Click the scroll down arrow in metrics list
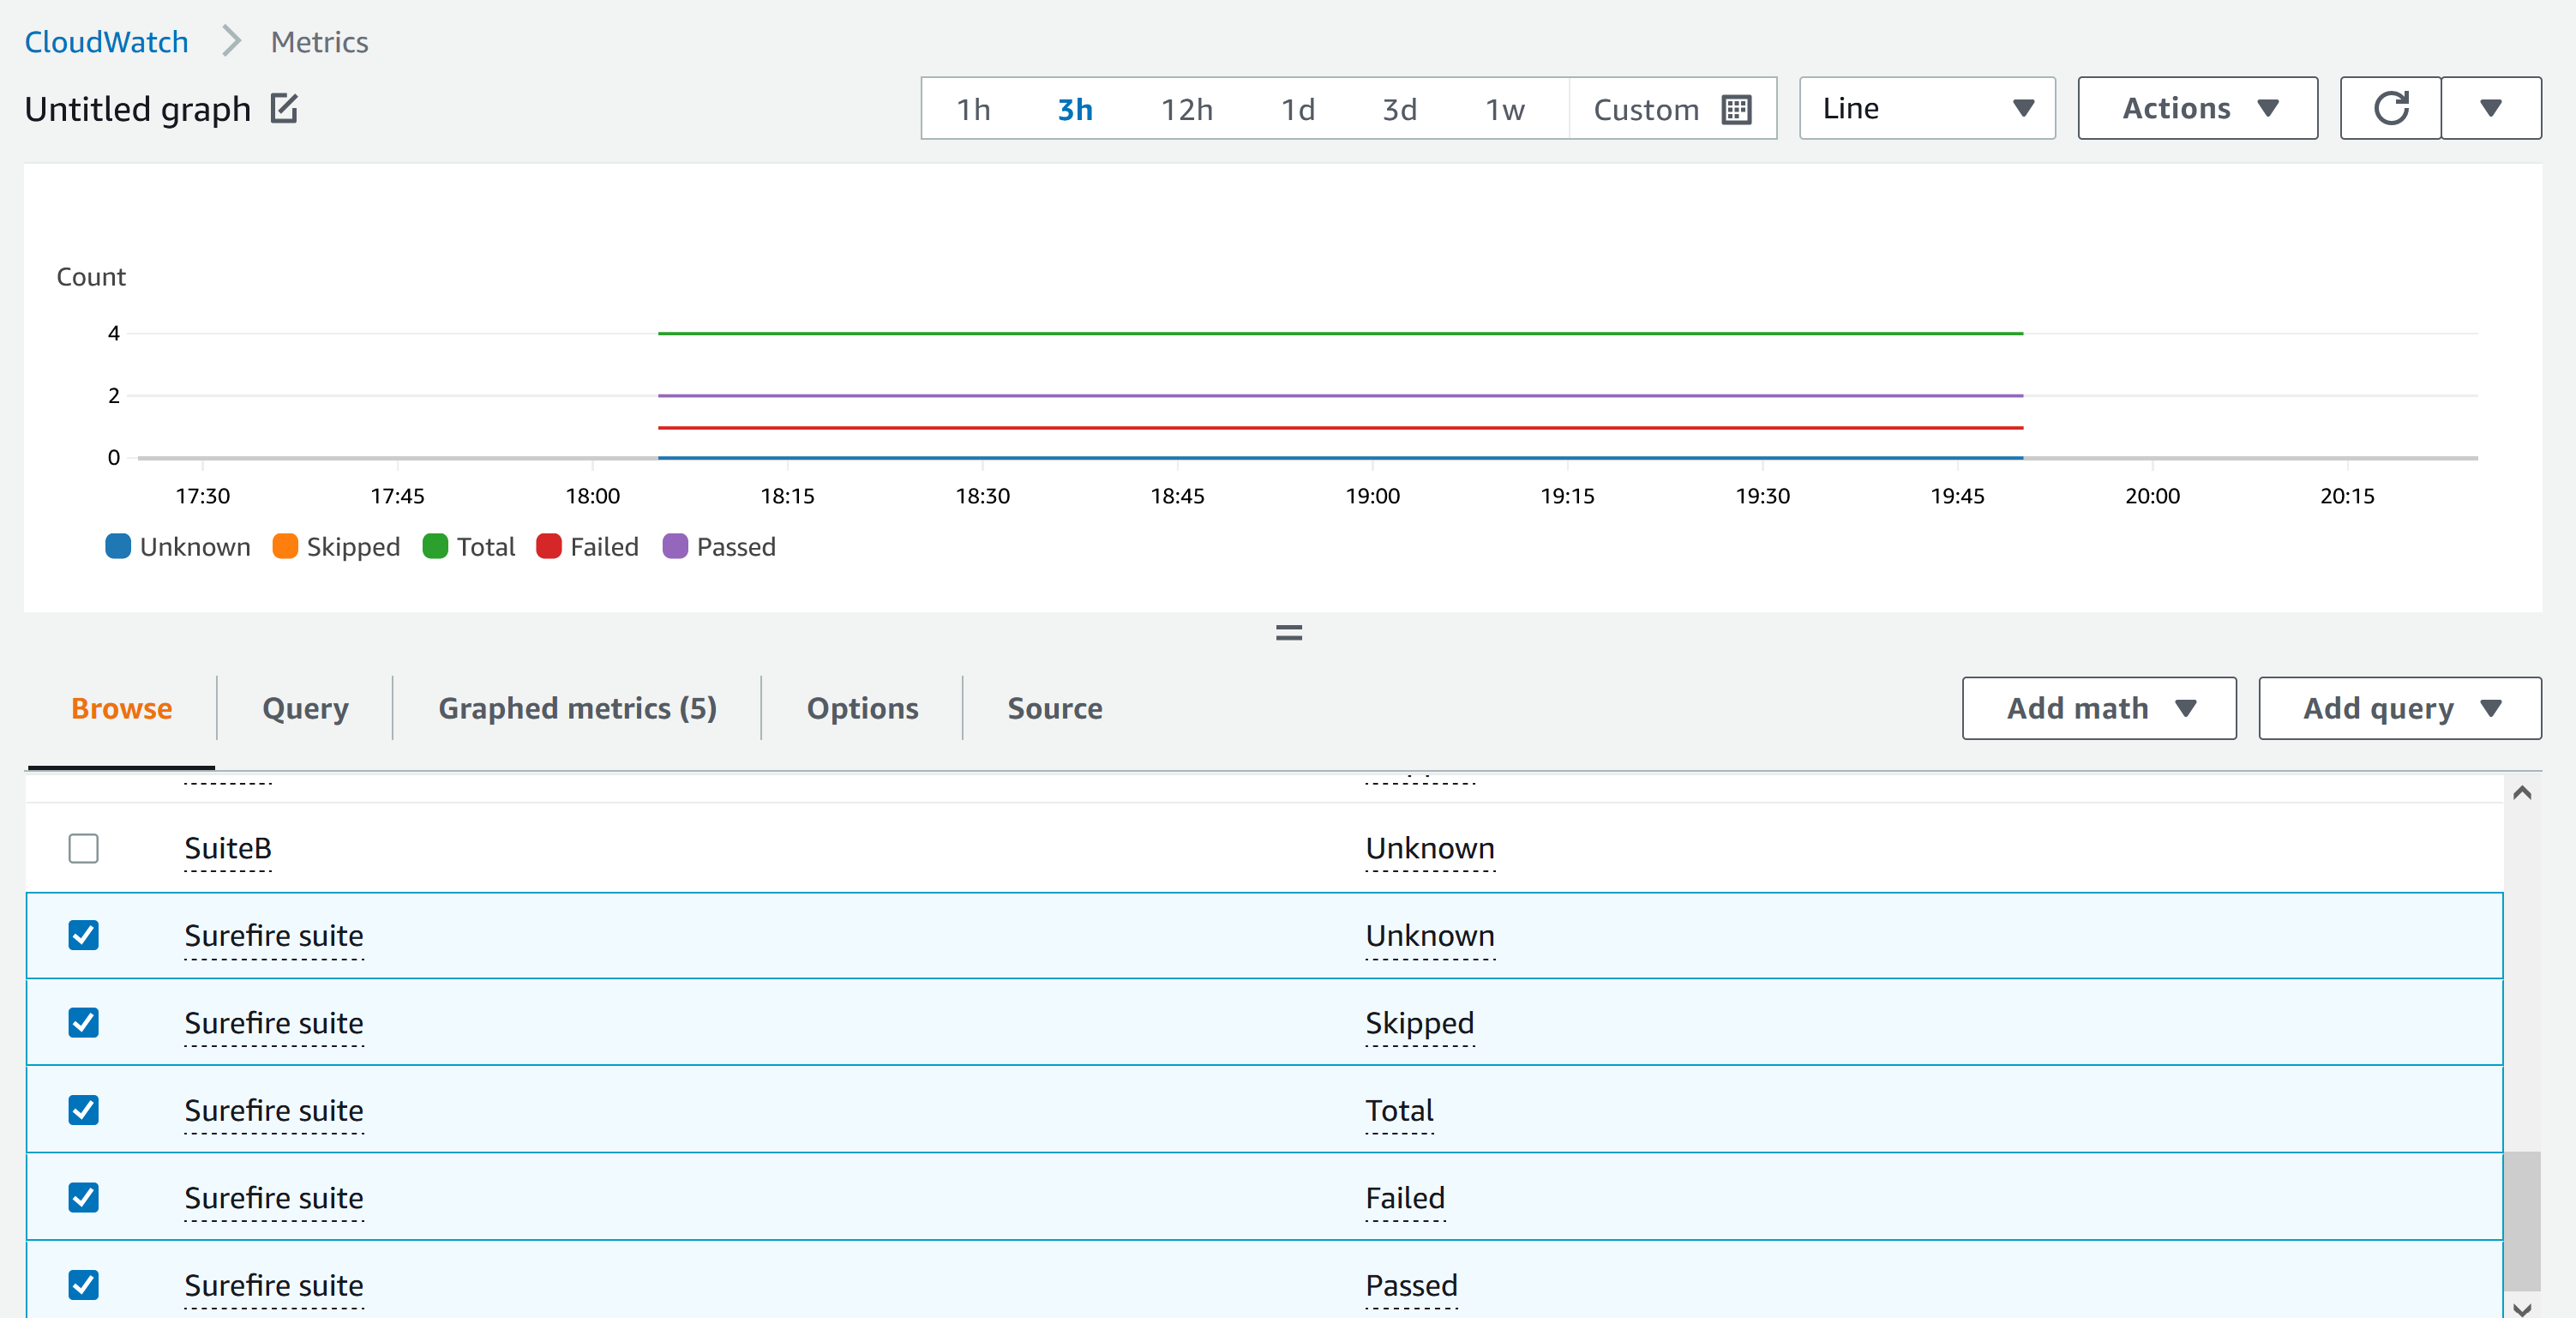Viewport: 2576px width, 1318px height. click(2522, 1308)
